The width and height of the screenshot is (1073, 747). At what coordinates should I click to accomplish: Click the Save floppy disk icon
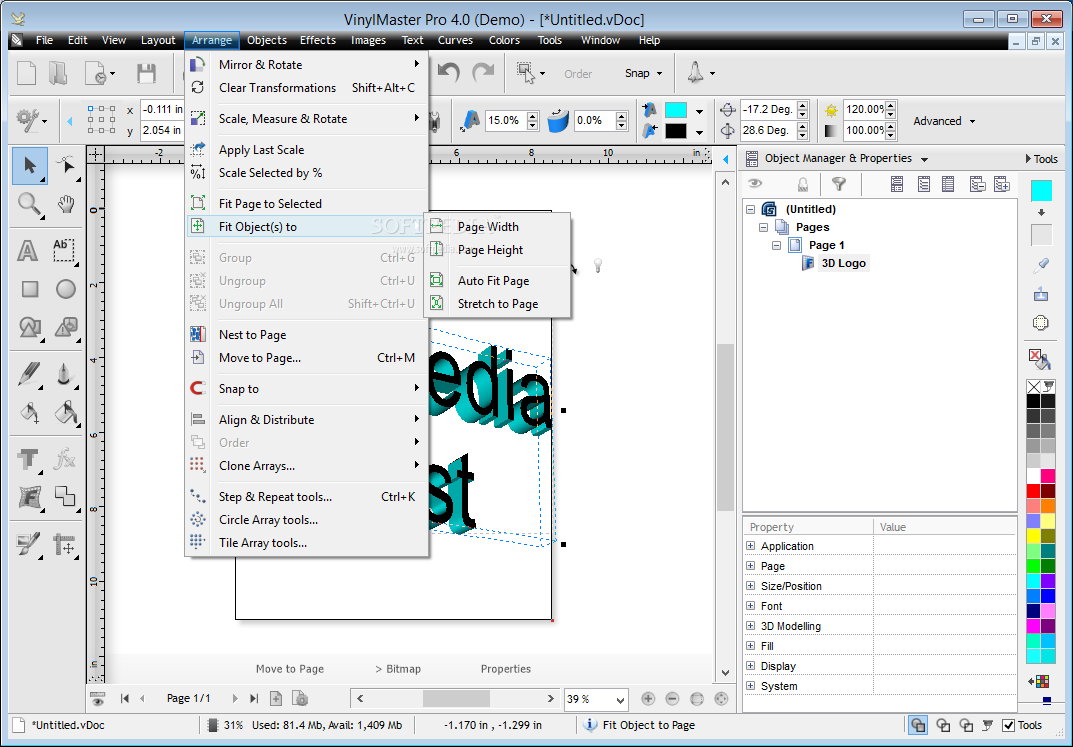(x=146, y=73)
